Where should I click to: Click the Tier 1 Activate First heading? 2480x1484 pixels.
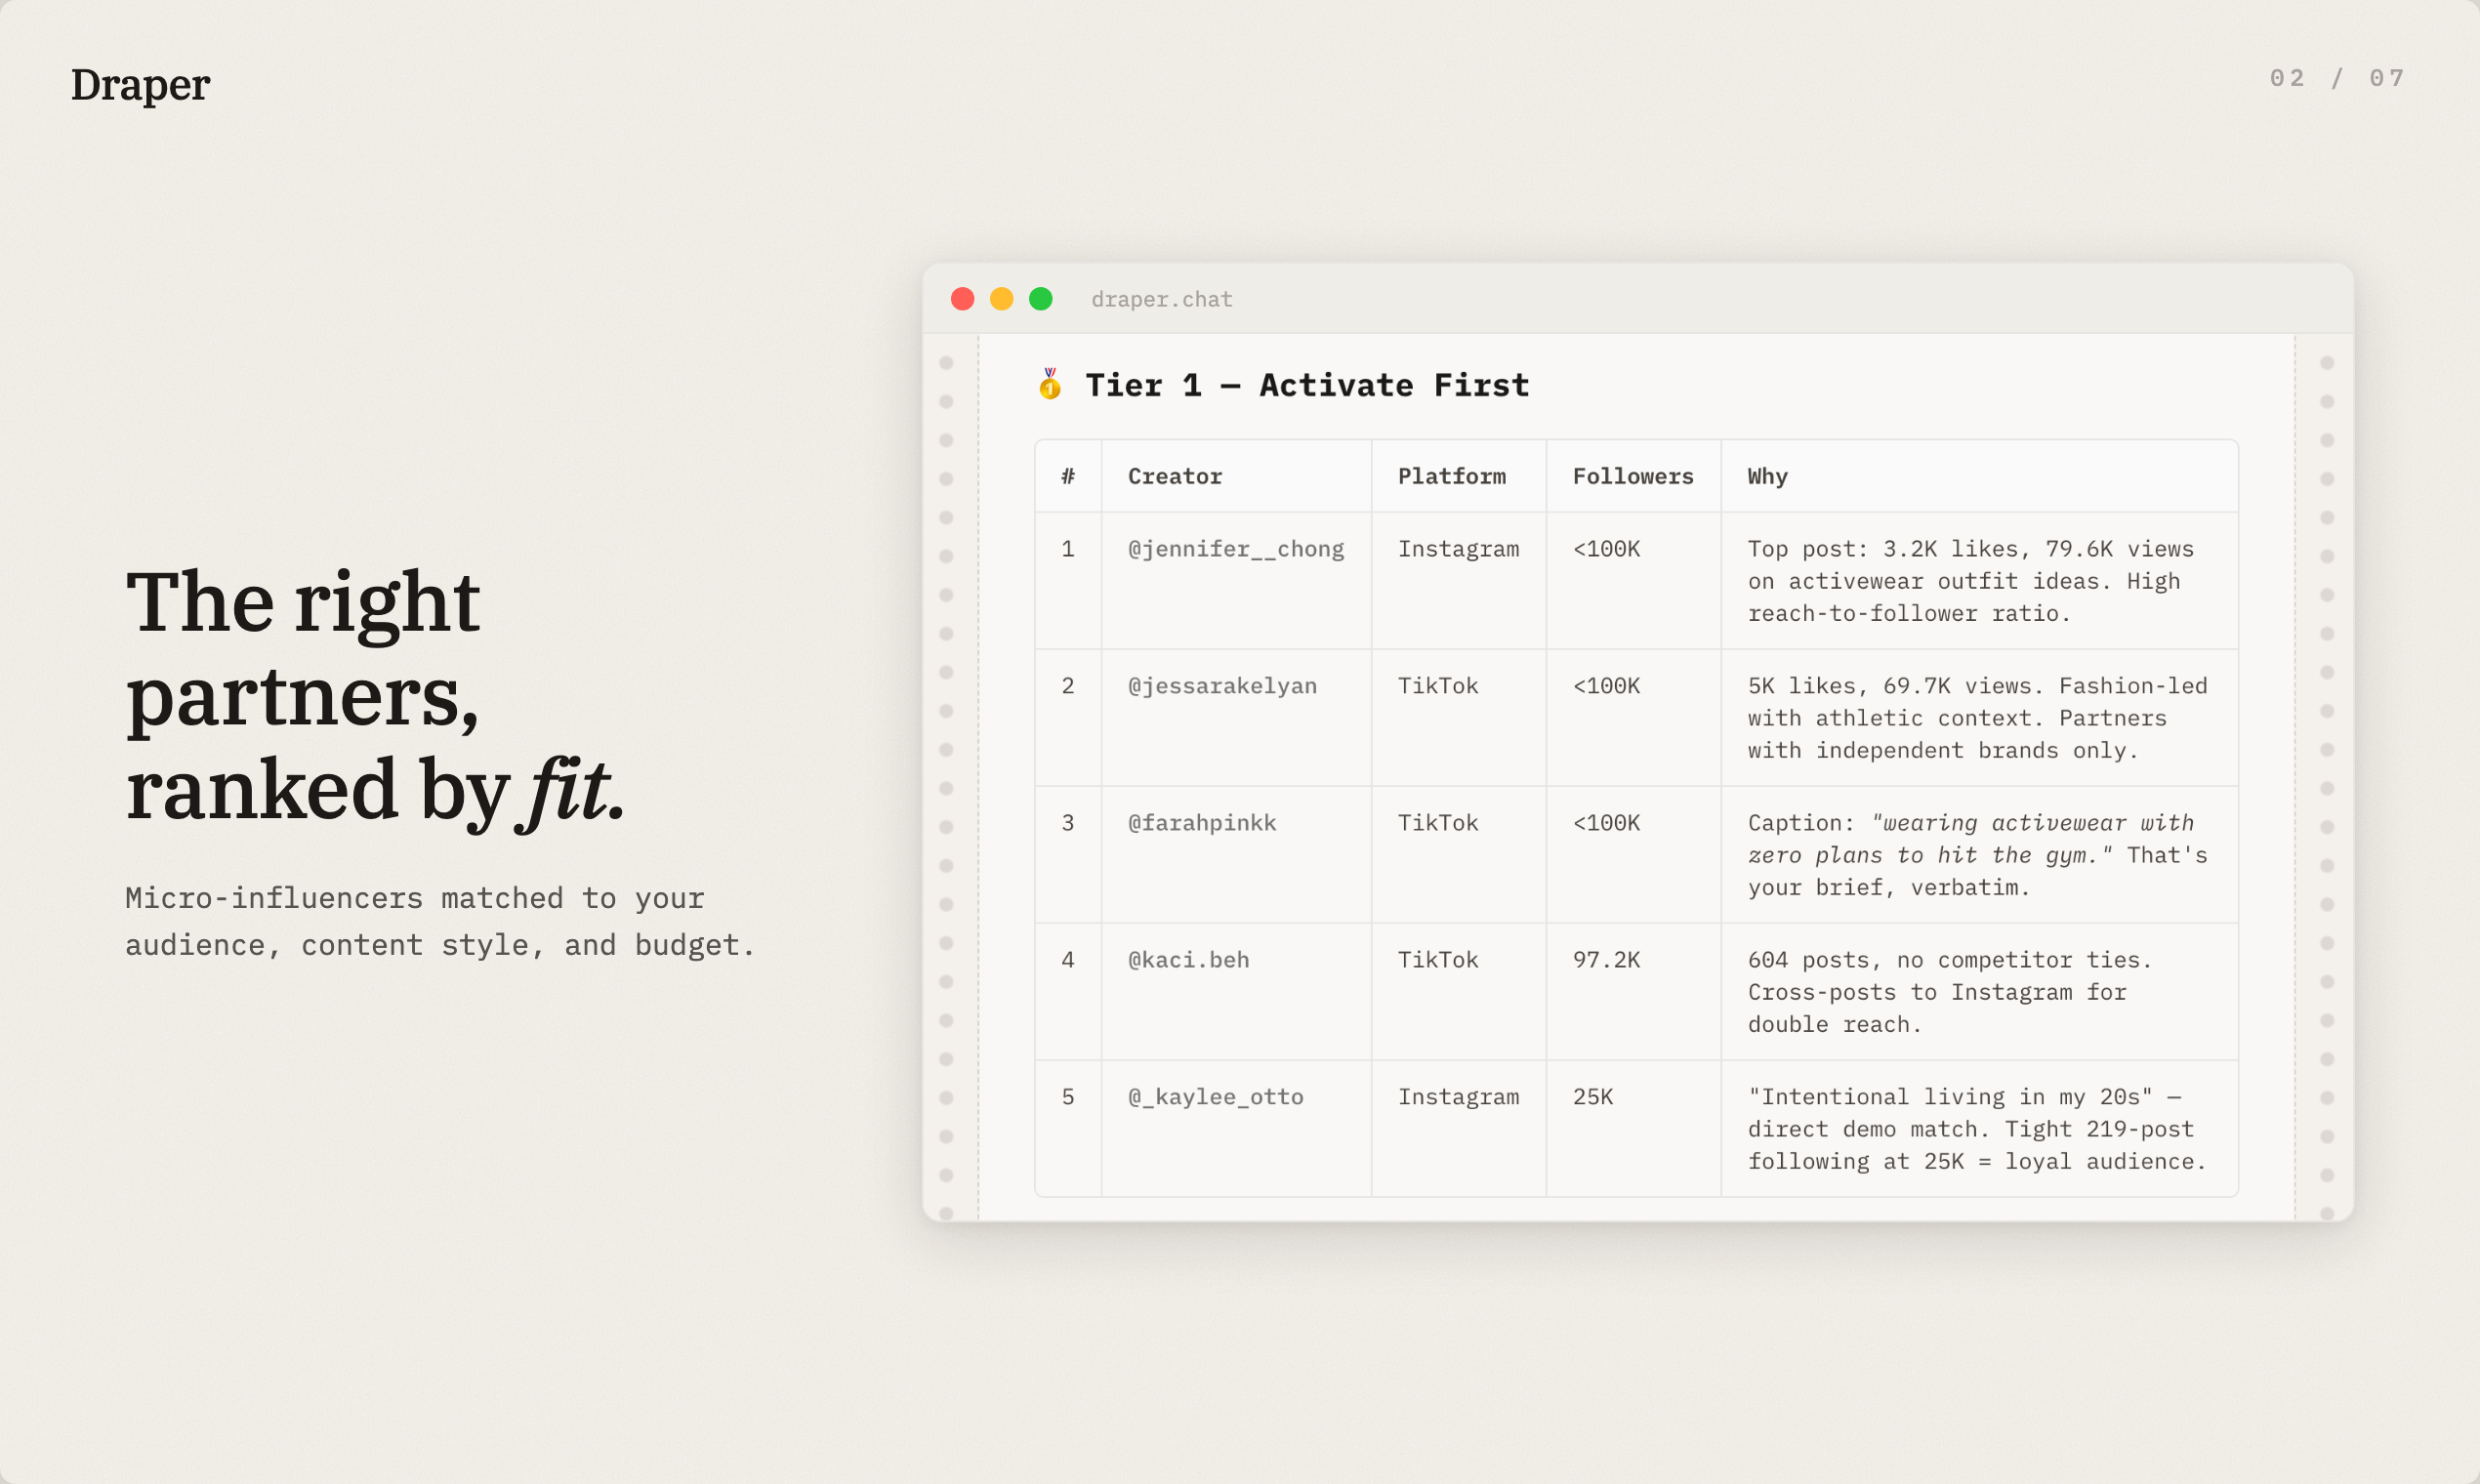[x=1306, y=385]
